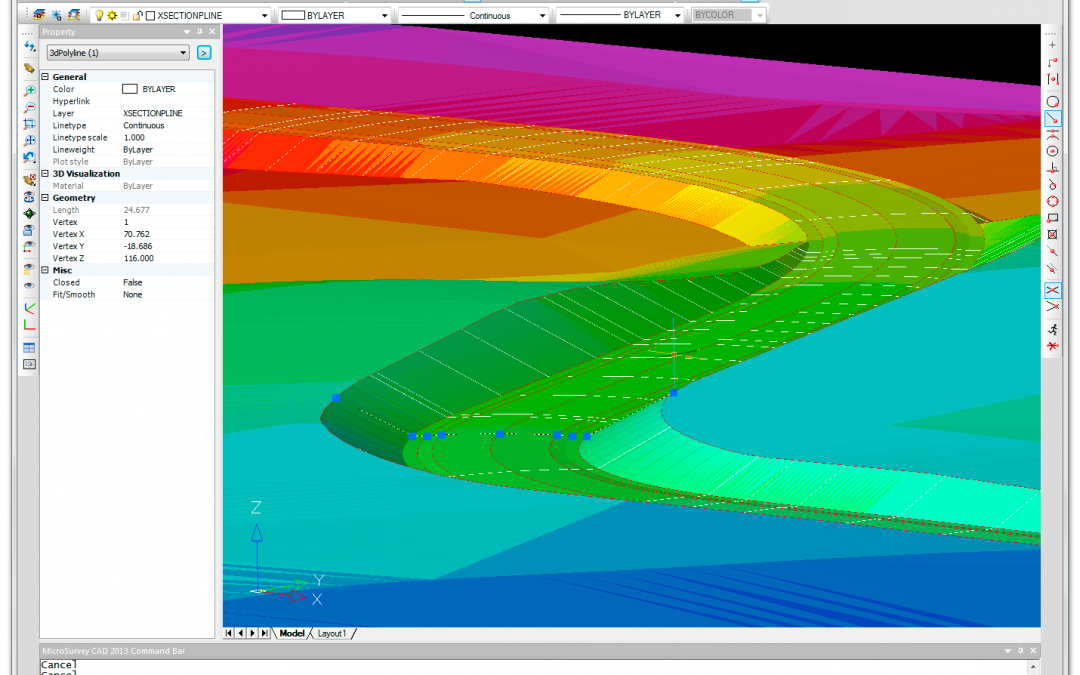The image size is (1080, 675).
Task: Select the Endpoint snap line icon
Action: tap(1052, 119)
